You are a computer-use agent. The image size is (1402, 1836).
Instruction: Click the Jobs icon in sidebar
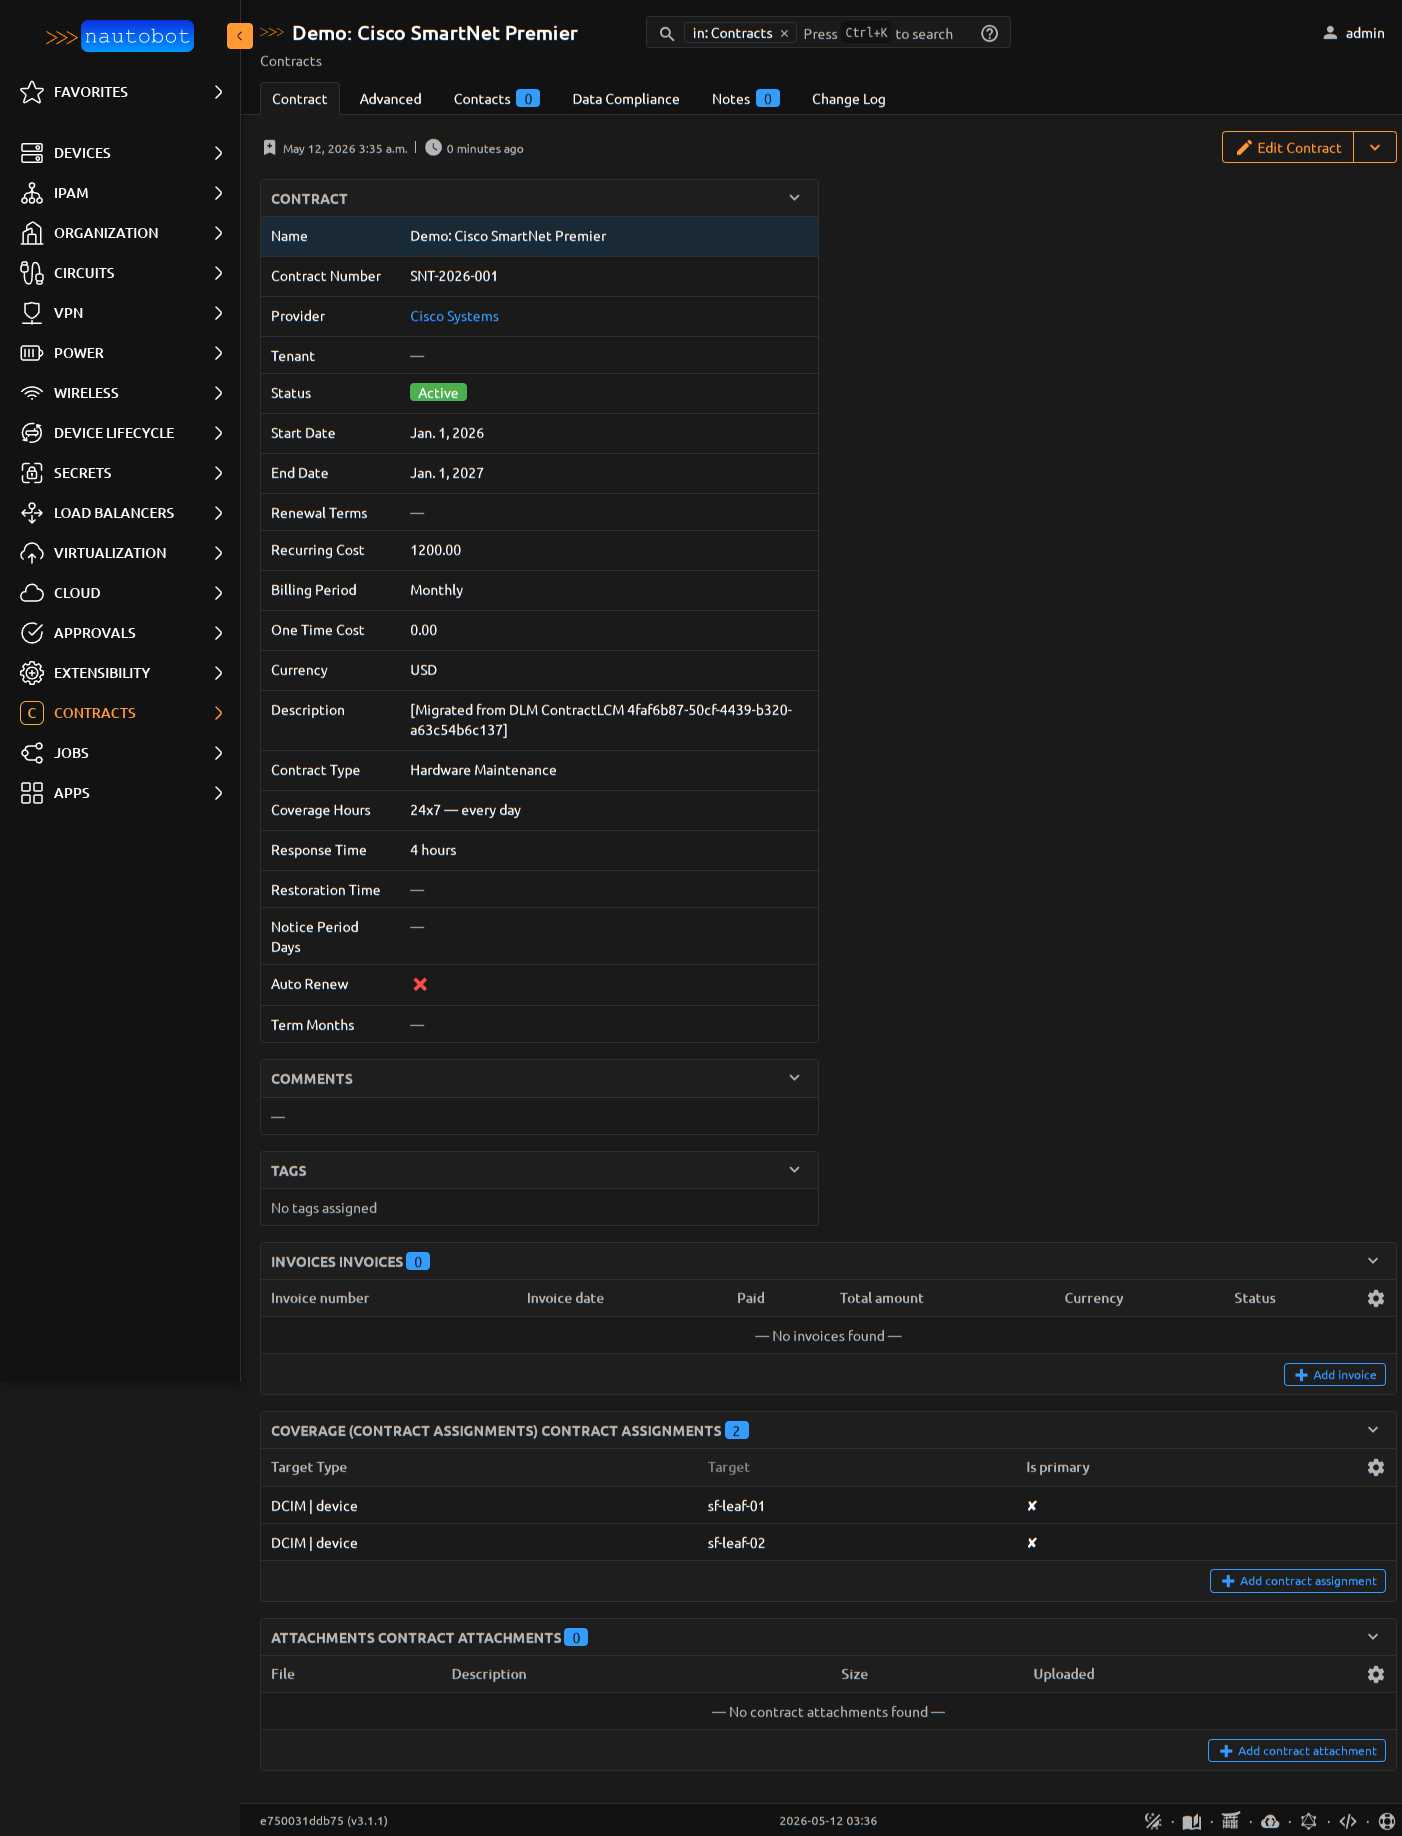[32, 753]
